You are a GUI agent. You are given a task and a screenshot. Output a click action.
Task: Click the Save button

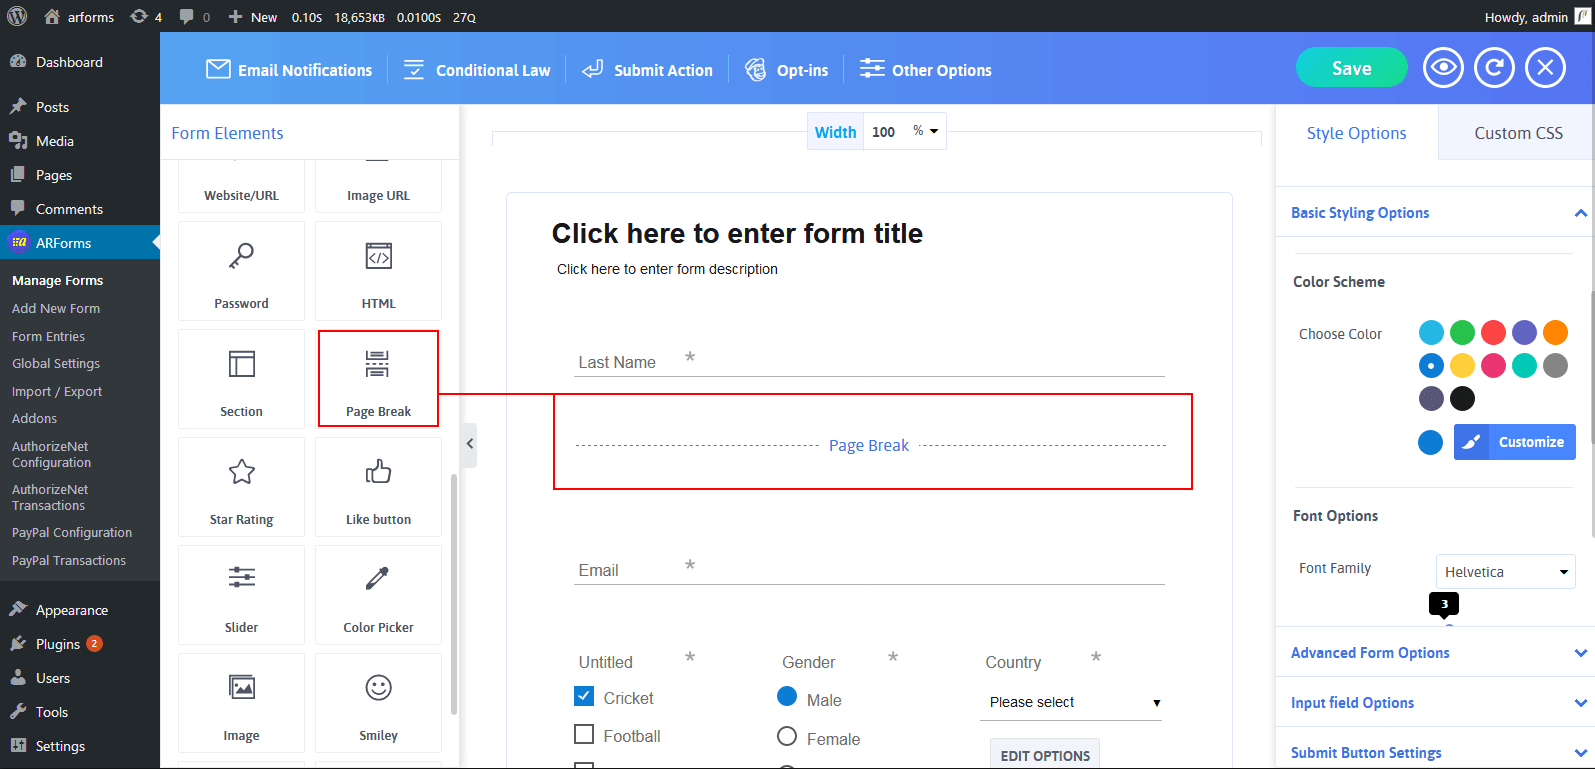[x=1351, y=68]
